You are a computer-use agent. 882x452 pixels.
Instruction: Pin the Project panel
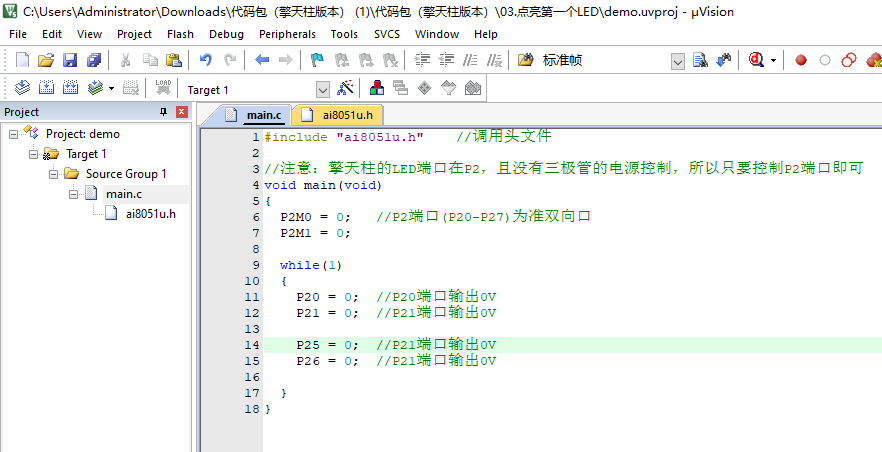click(164, 112)
